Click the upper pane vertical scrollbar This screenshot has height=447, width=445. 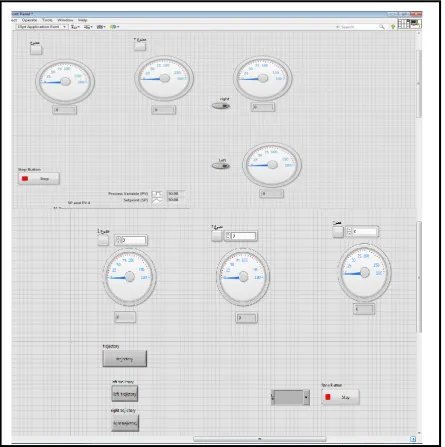(419, 83)
